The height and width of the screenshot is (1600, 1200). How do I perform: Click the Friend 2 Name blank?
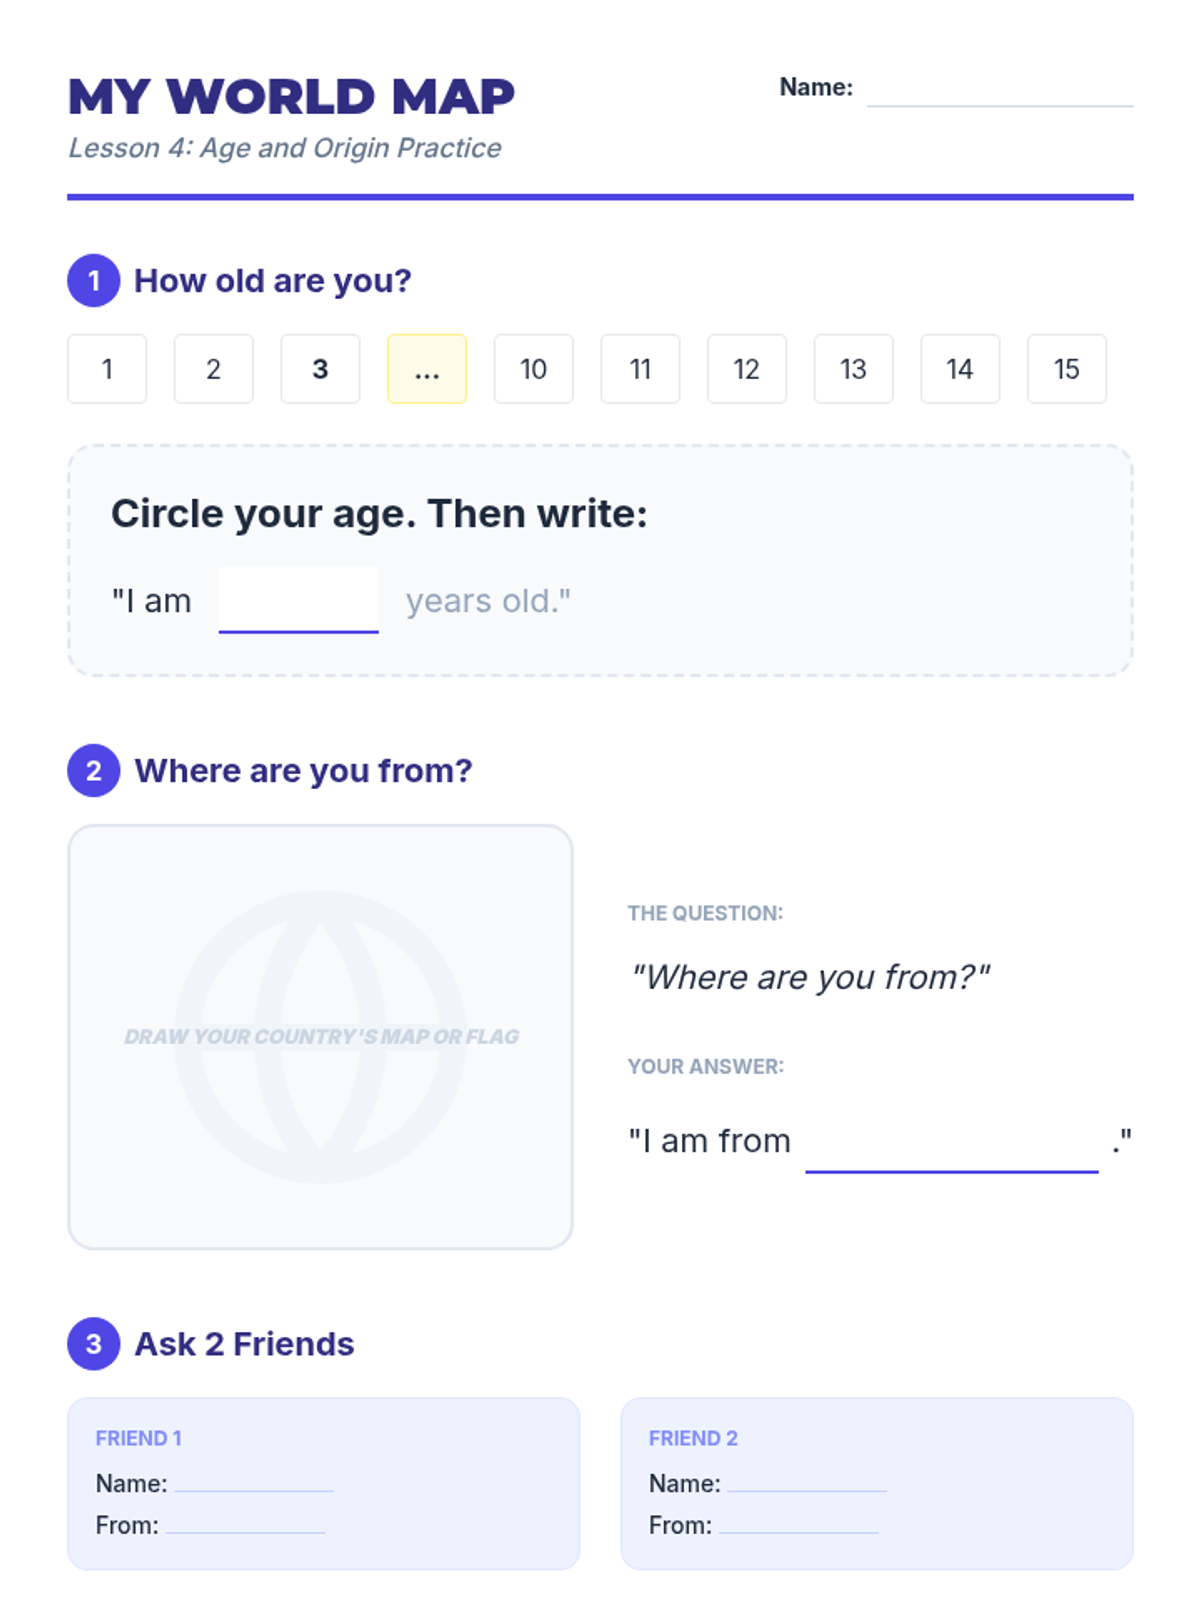(x=807, y=1482)
